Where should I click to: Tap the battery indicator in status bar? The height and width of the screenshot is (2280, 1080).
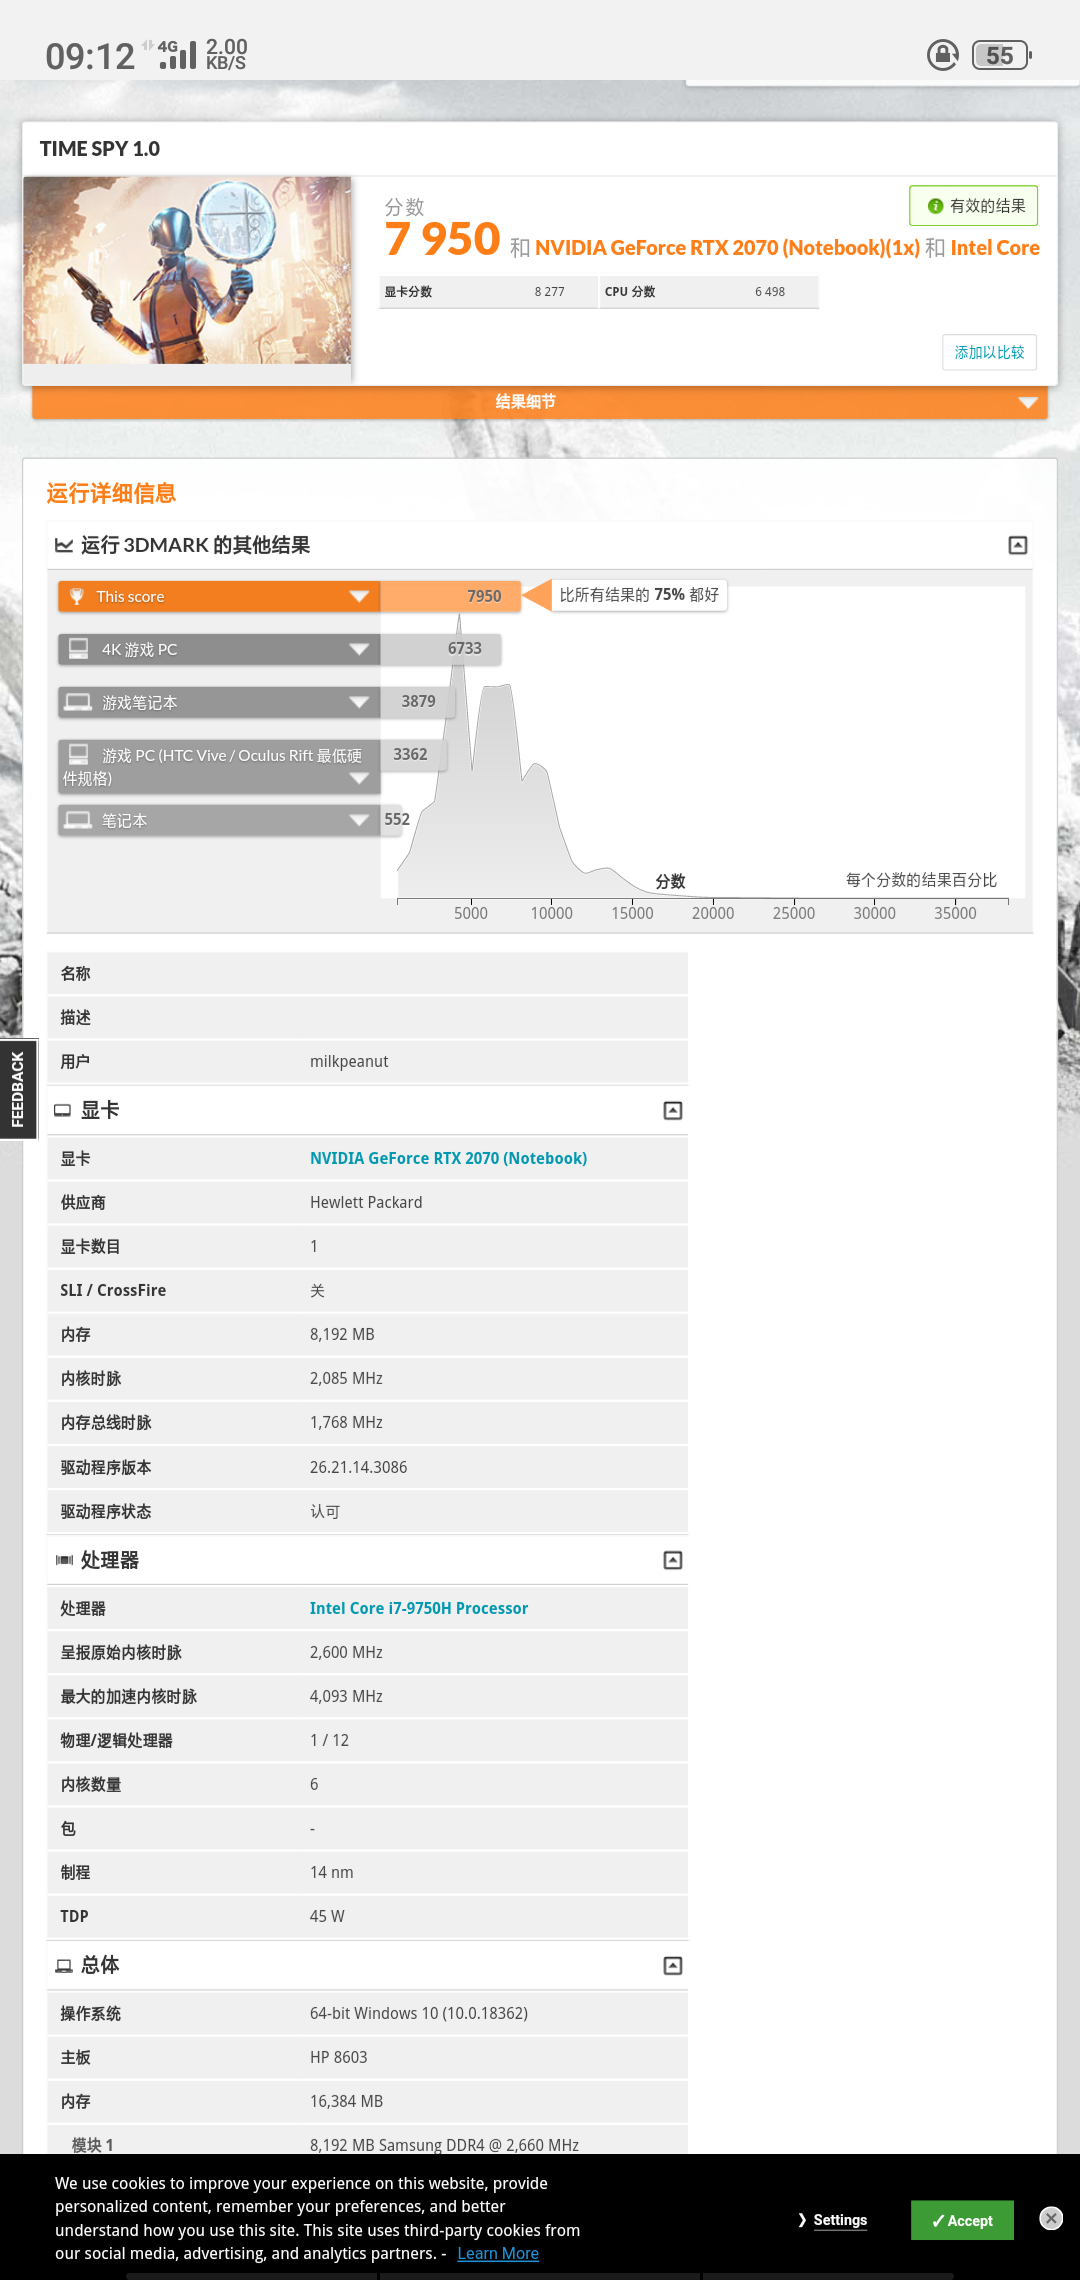1001,55
